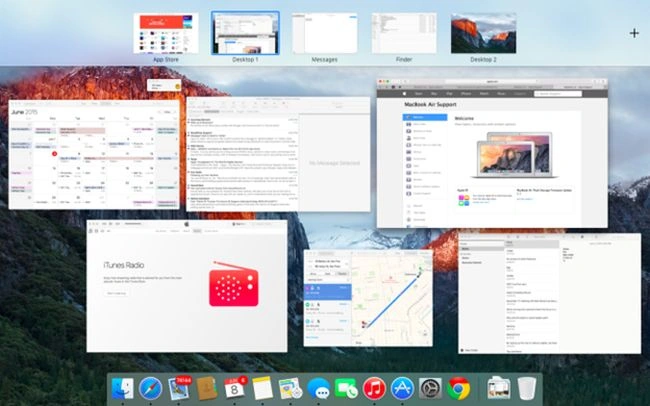Launch Safari from the Dock

point(150,389)
